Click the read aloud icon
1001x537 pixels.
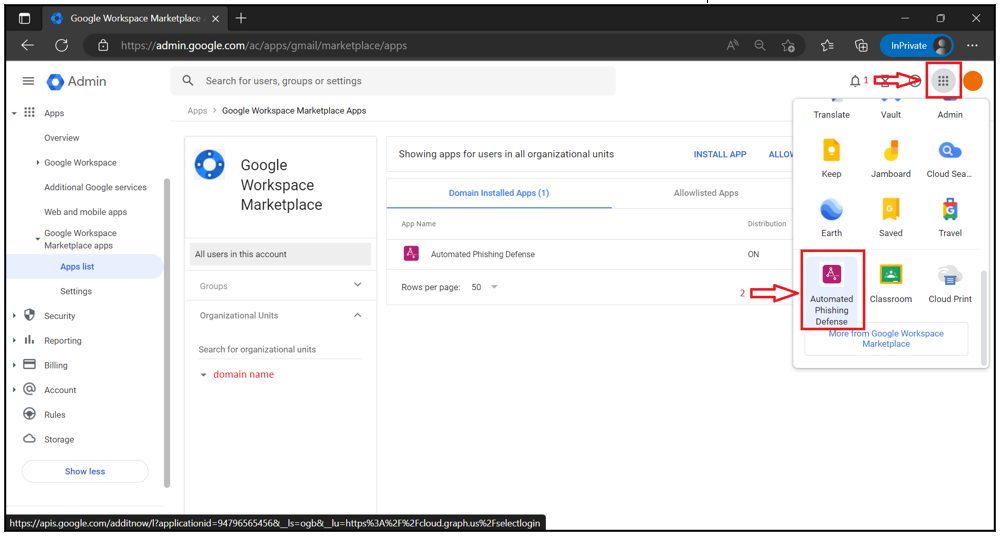point(732,45)
